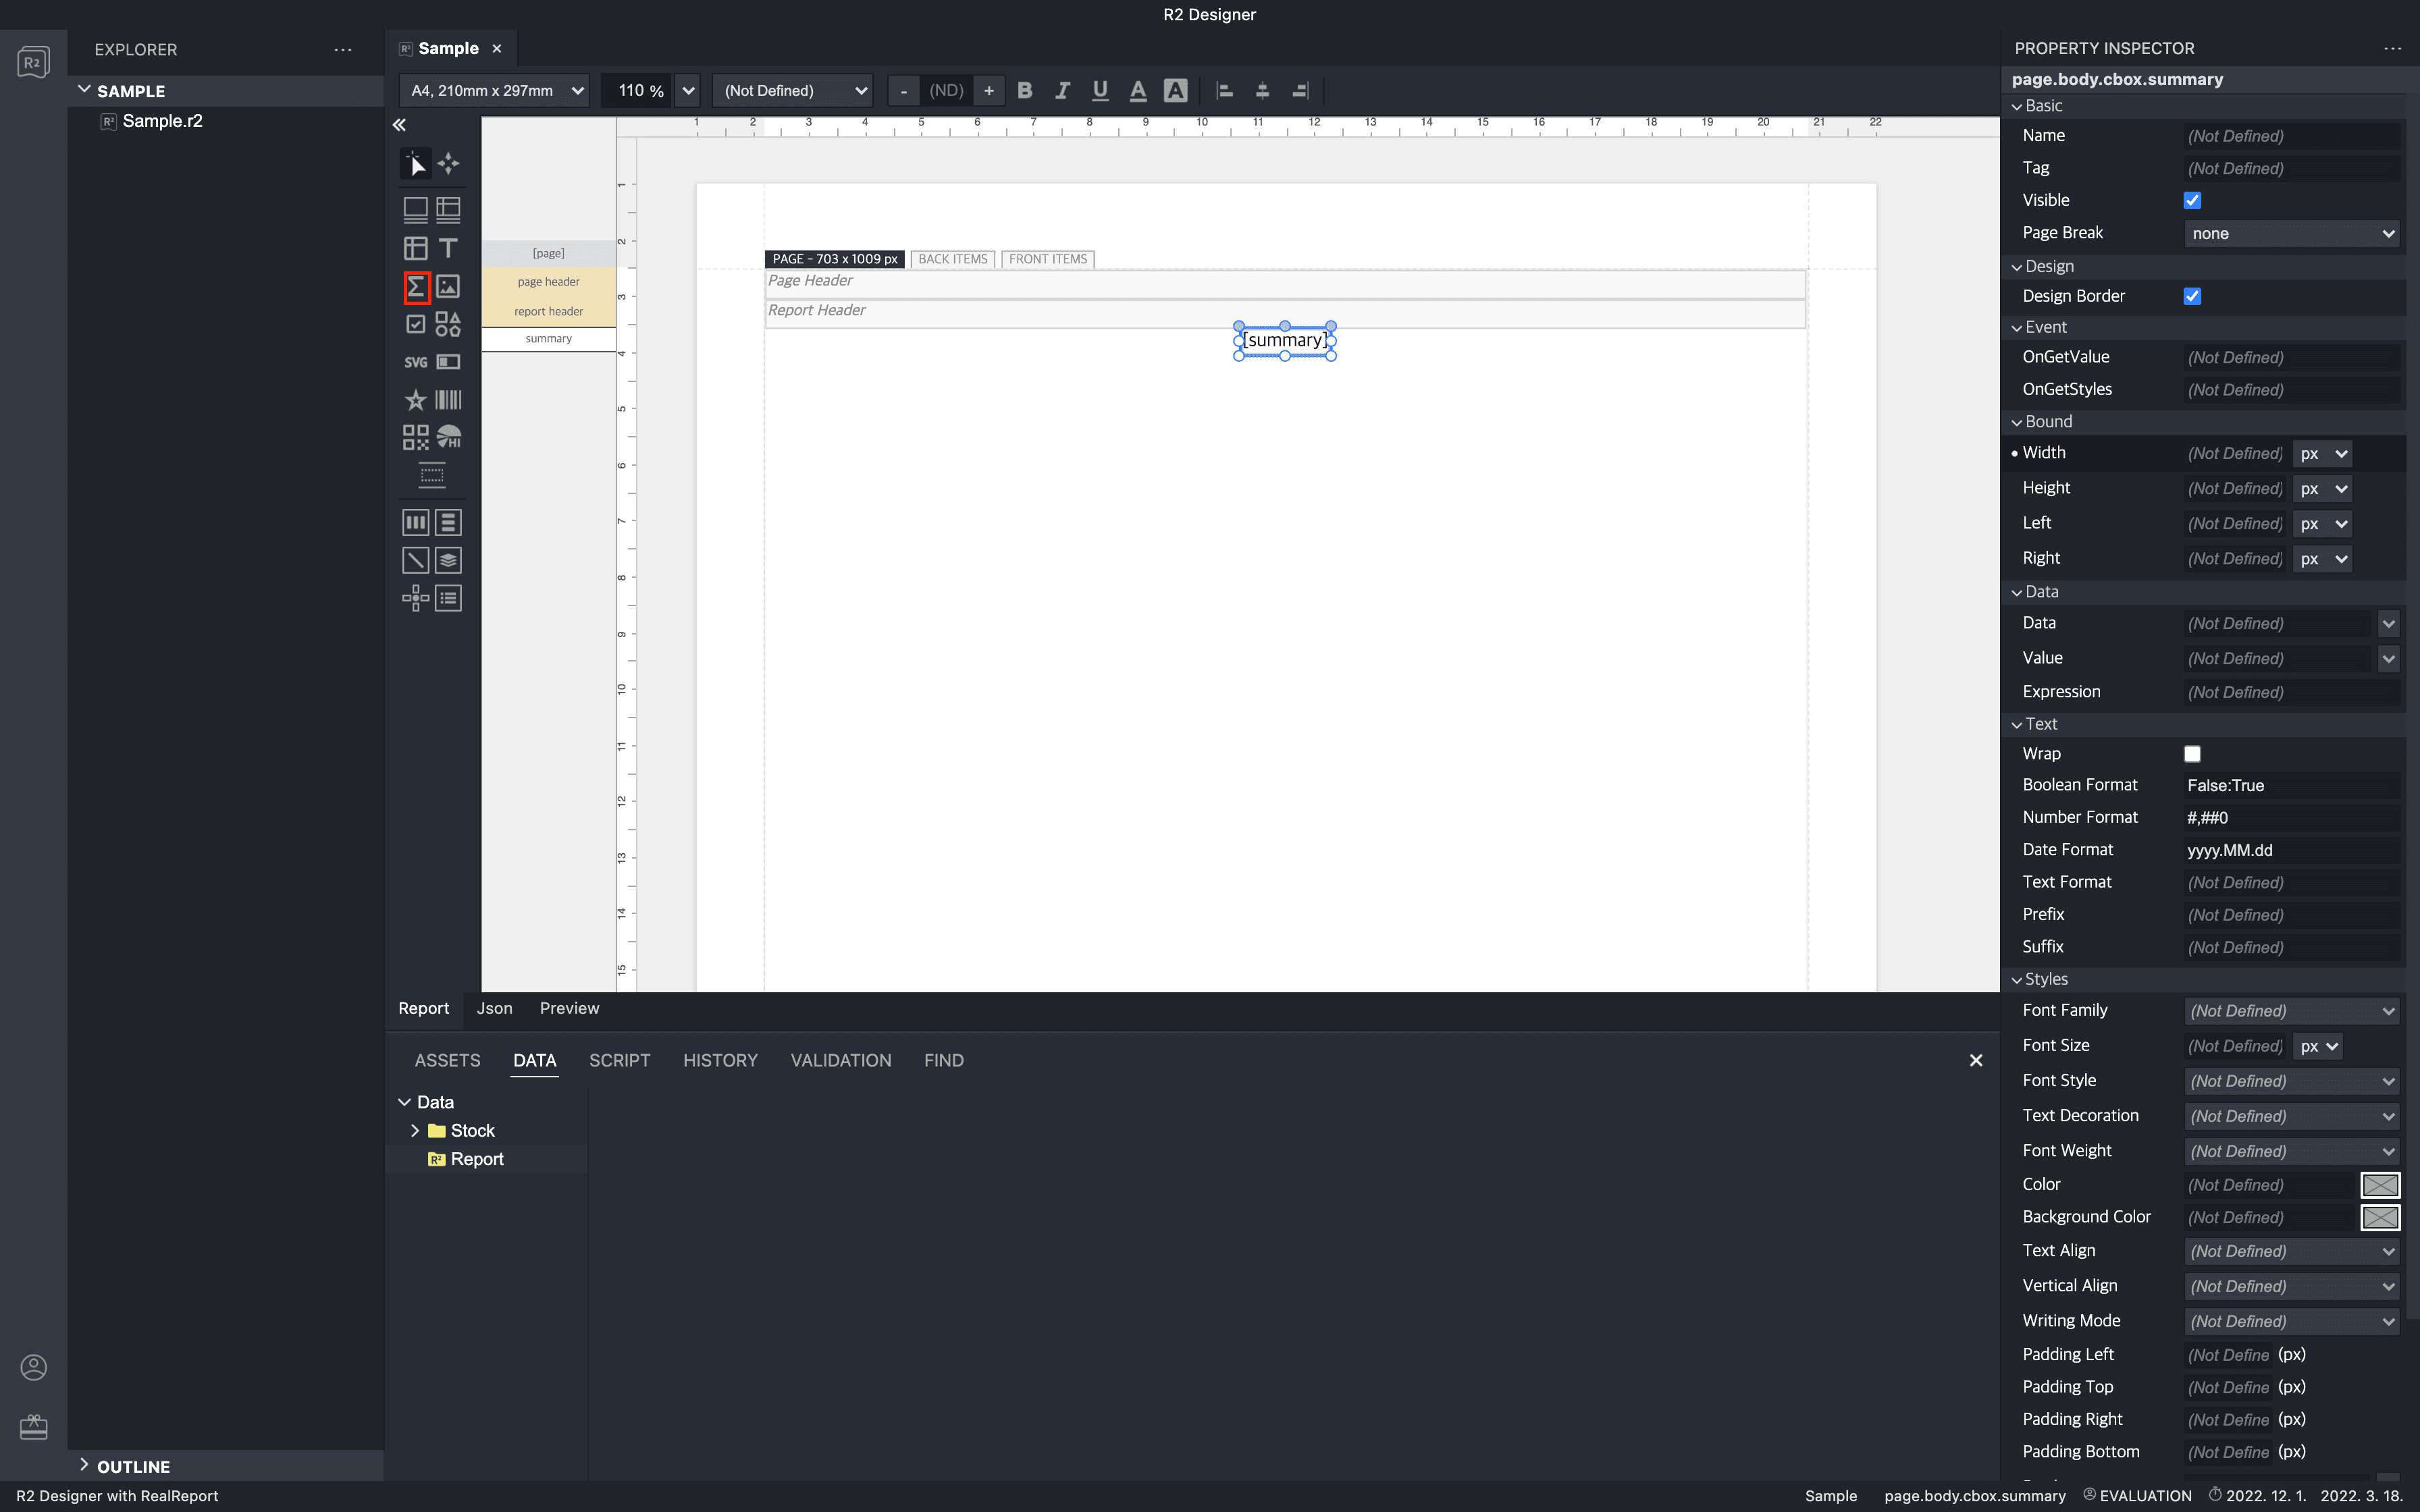Pick the Text item tool
This screenshot has height=1512, width=2420.
click(448, 248)
